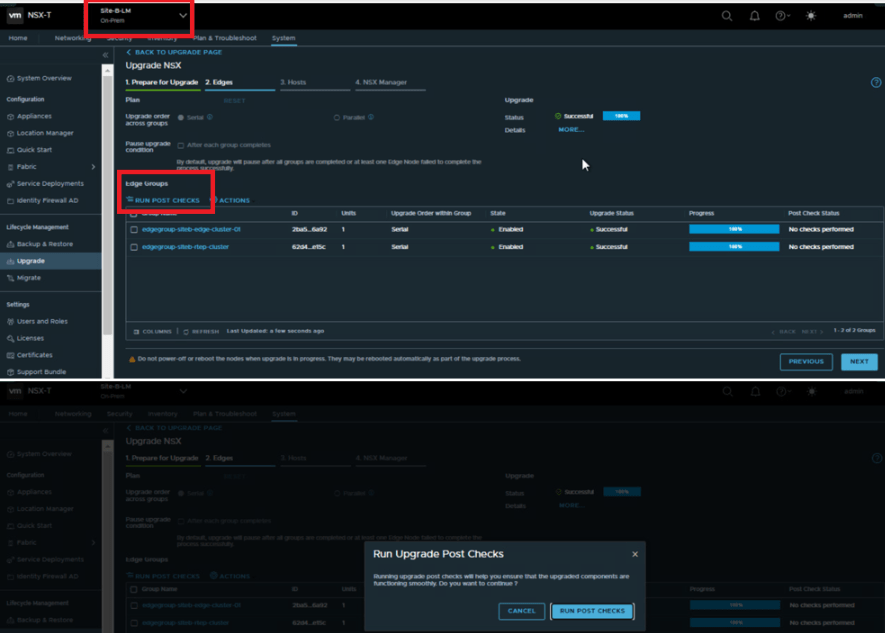Viewport: 885px width, 633px height.
Task: Expand the Fabric sidebar section
Action: pos(93,167)
